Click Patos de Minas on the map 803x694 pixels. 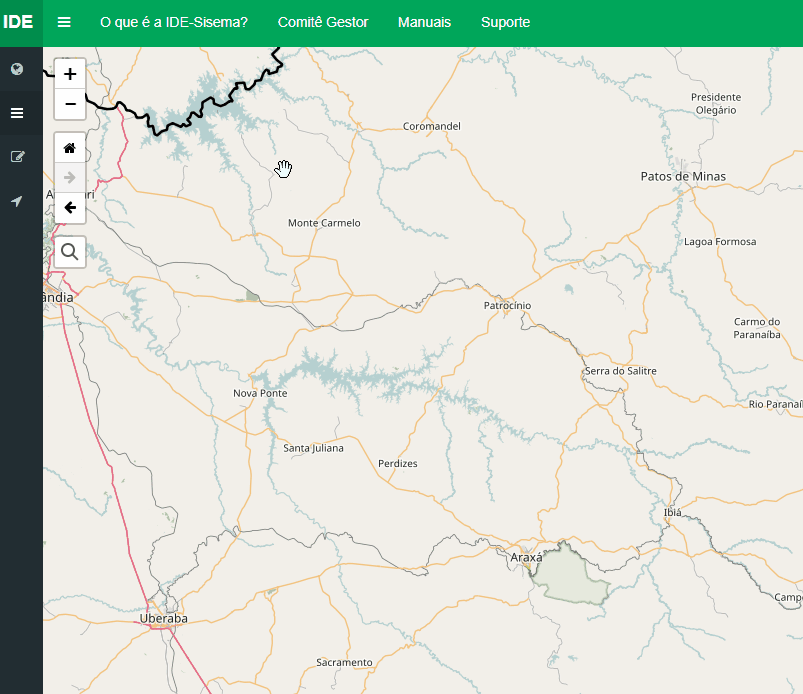pos(682,176)
